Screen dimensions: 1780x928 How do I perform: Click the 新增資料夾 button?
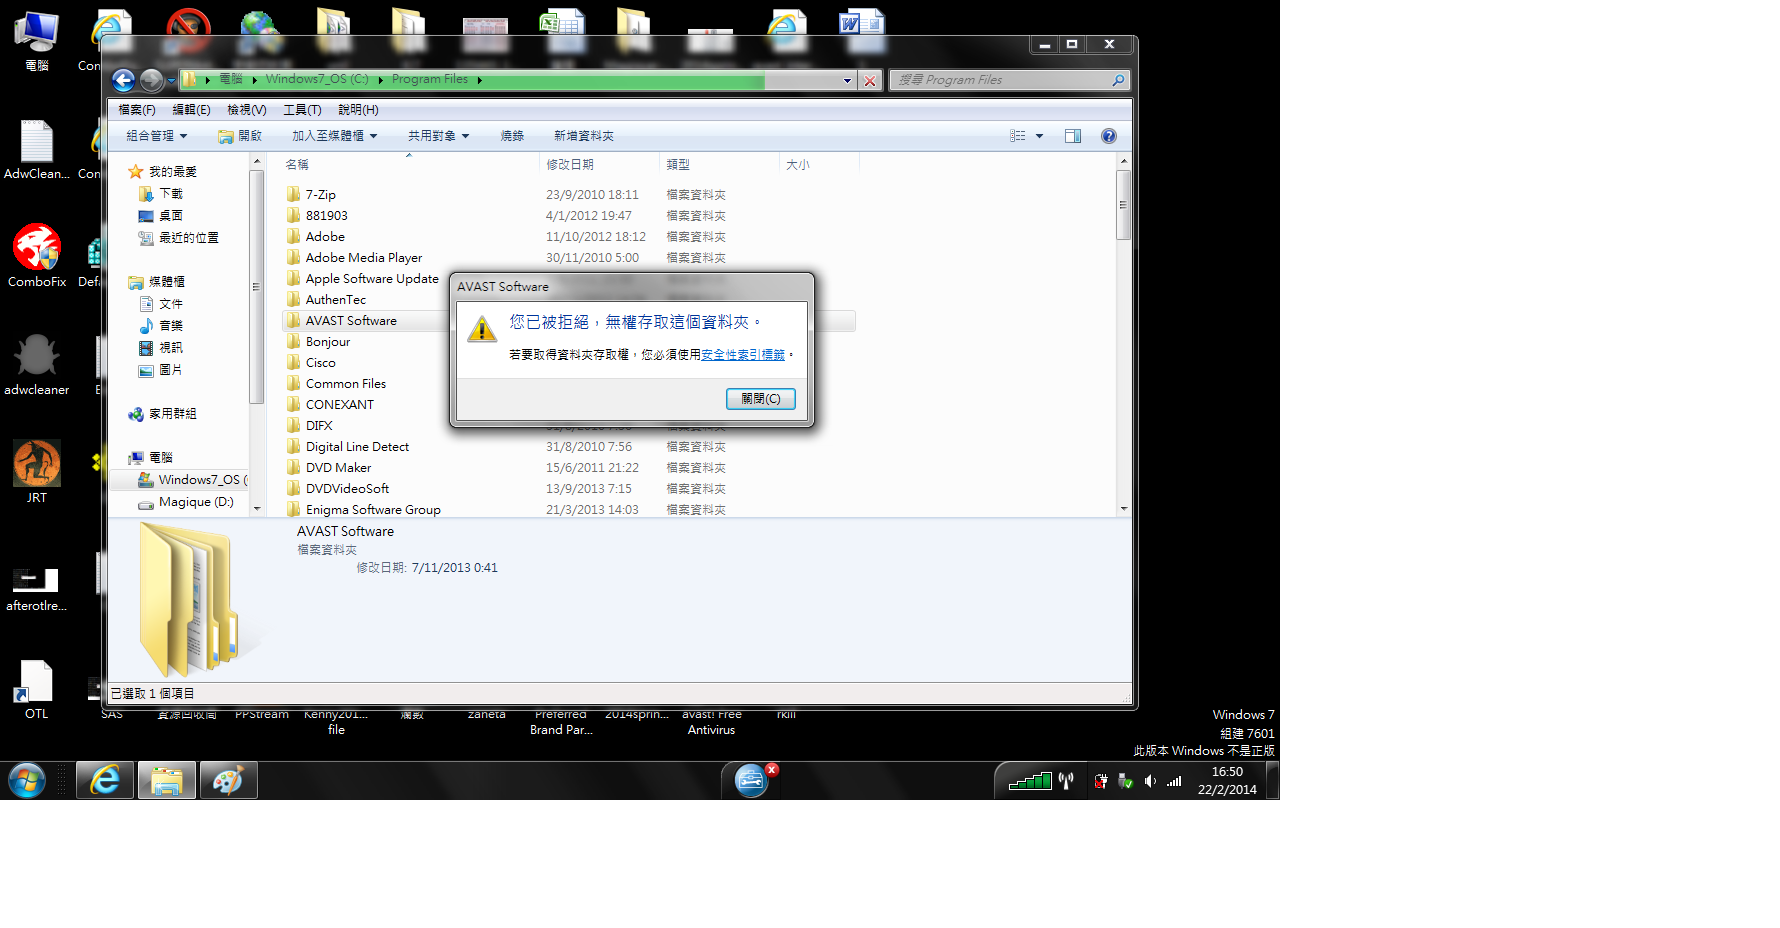(584, 136)
